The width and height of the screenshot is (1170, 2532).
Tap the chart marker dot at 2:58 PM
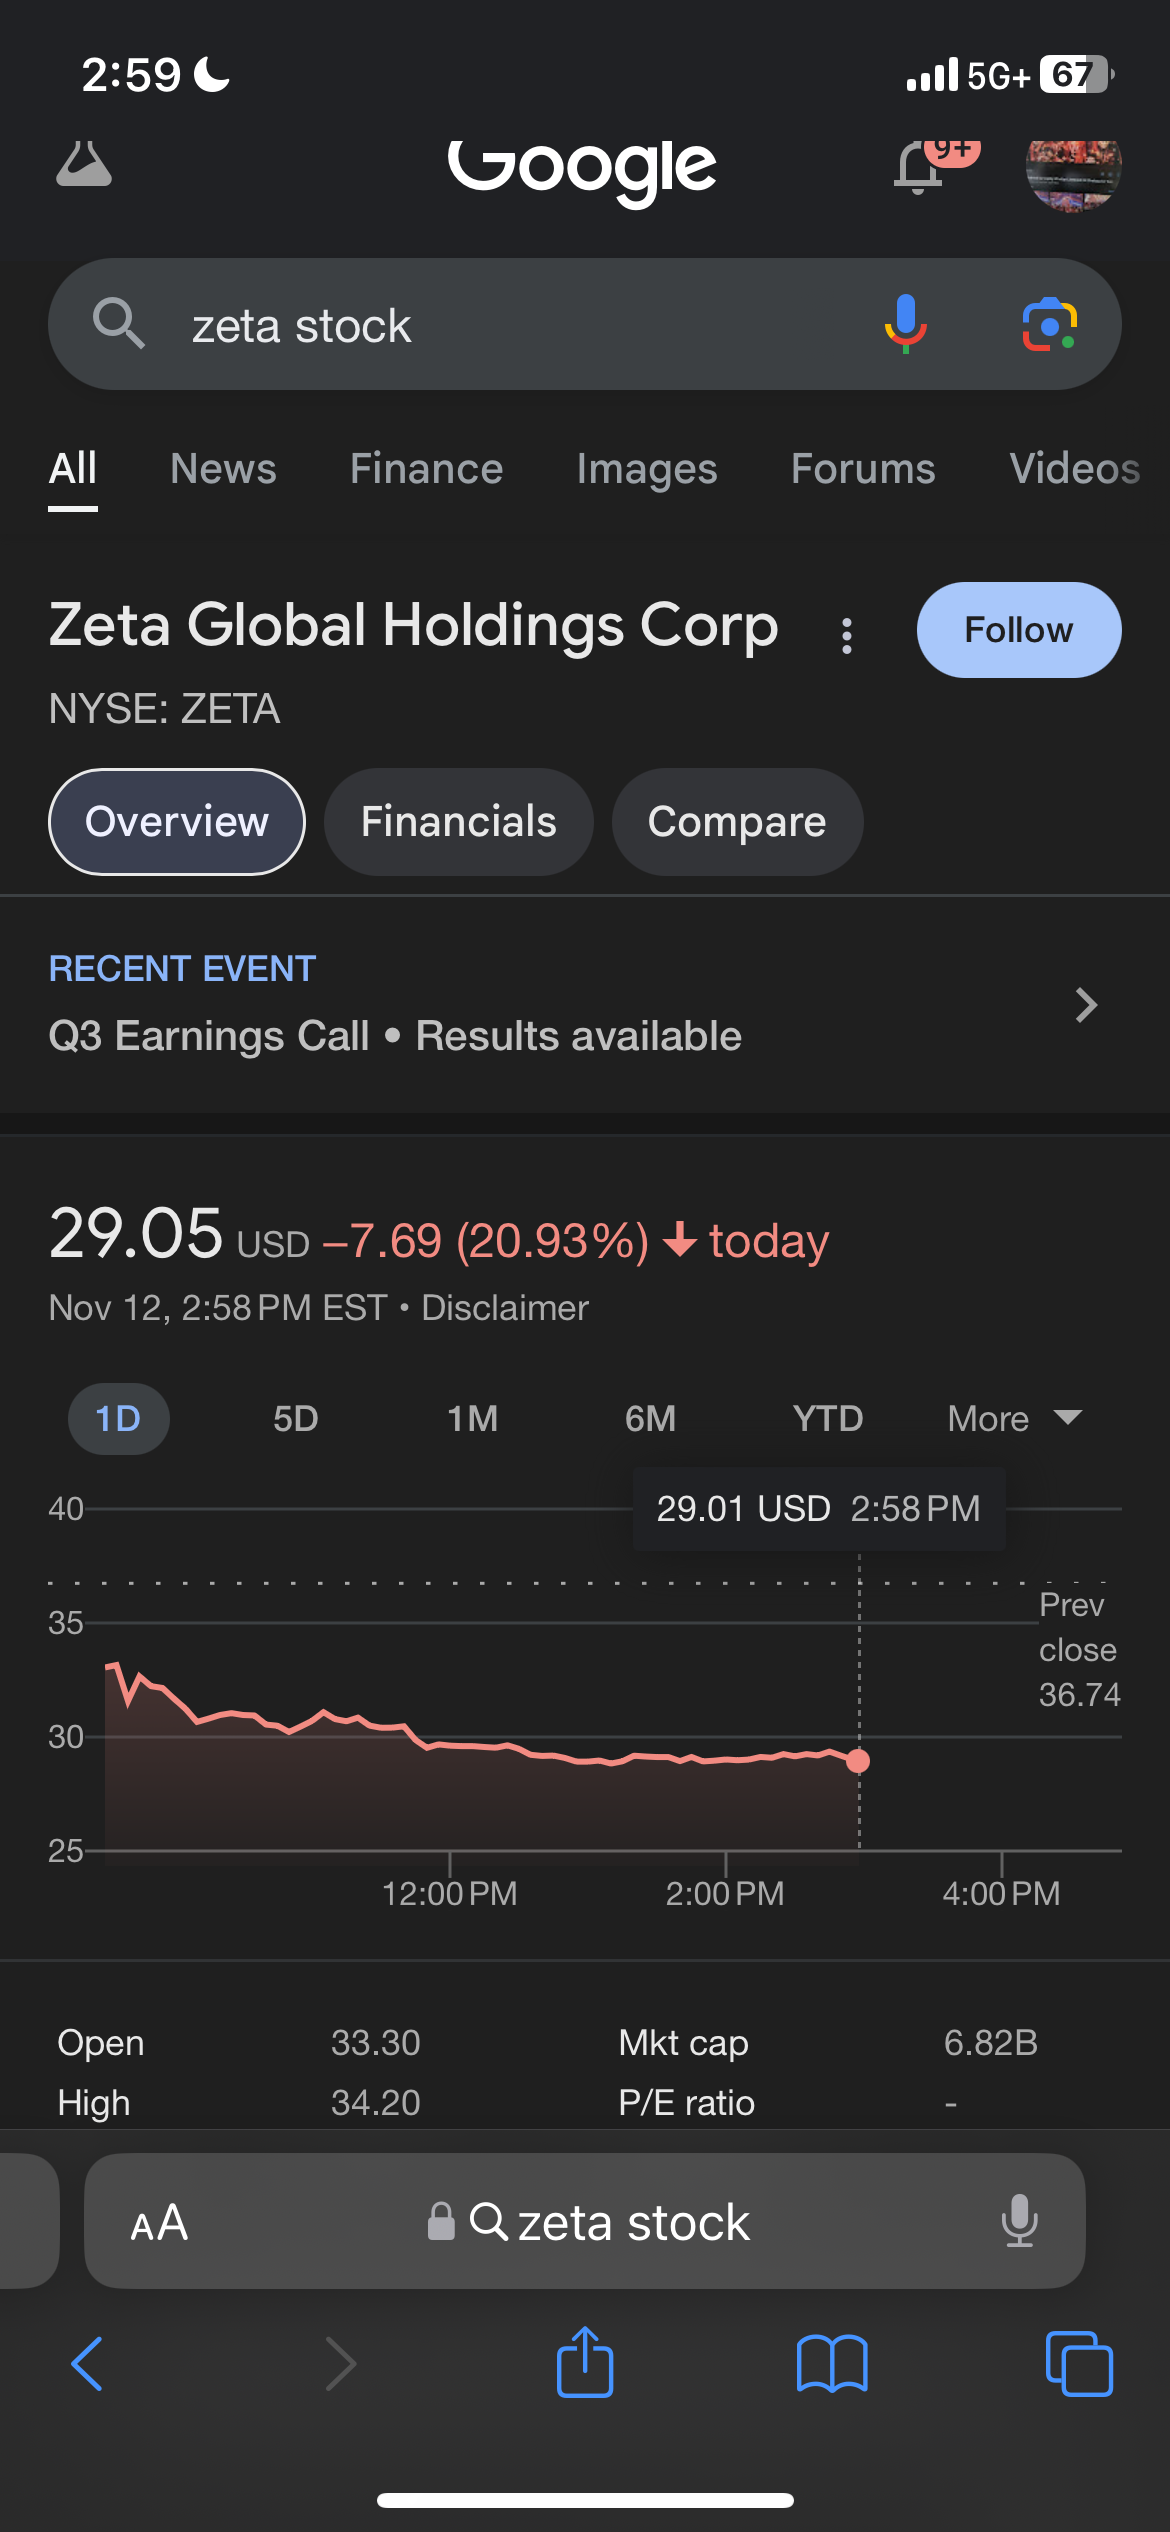tap(858, 1761)
